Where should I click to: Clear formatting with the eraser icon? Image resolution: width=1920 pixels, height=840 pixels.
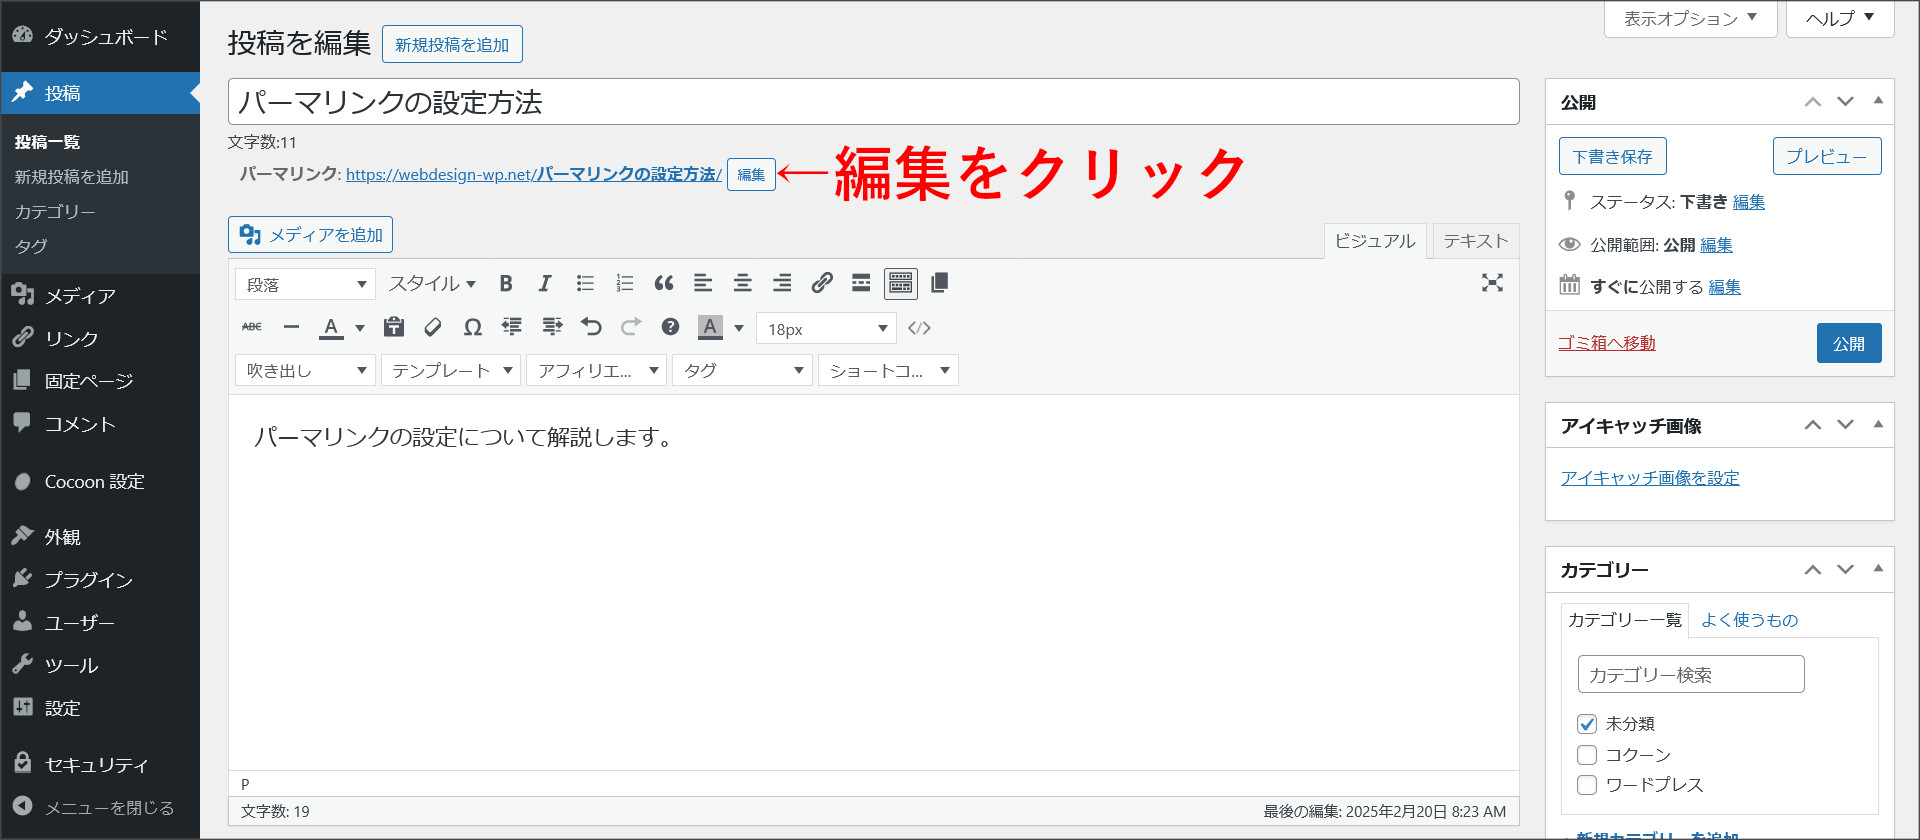pos(433,327)
